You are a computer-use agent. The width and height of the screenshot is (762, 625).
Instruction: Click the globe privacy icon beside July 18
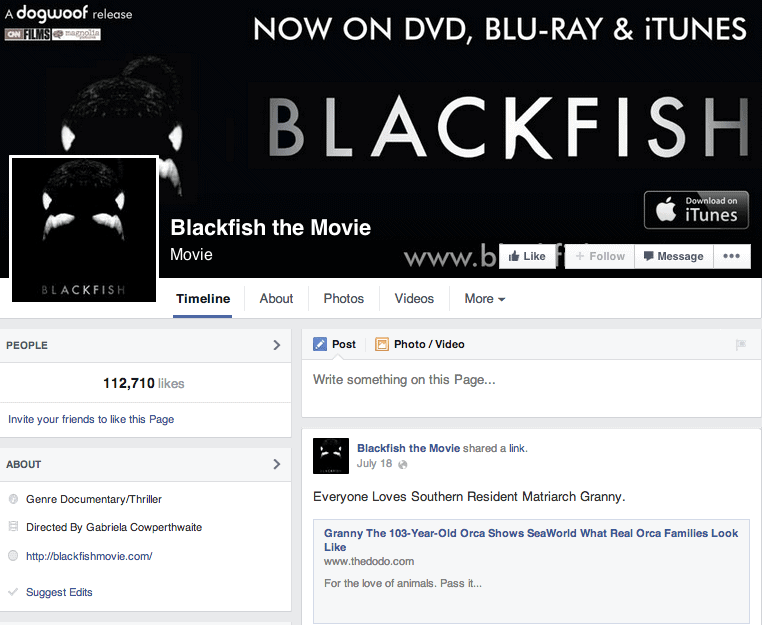(x=402, y=465)
